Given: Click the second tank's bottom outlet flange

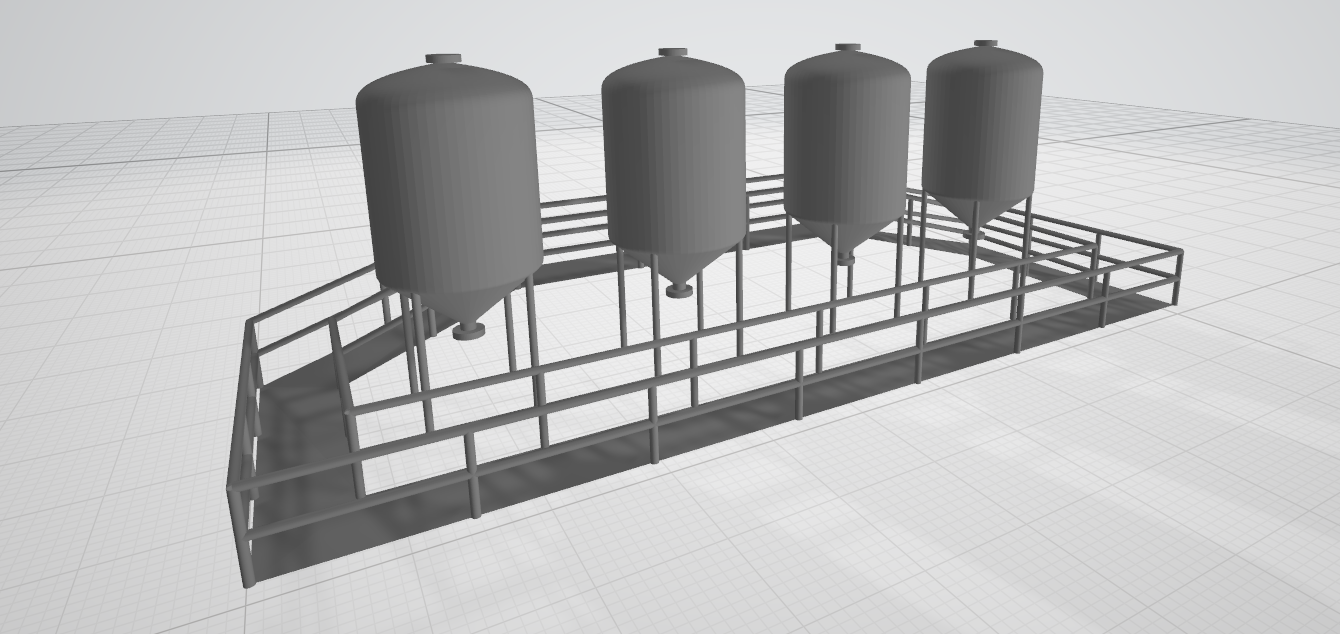Looking at the screenshot, I should [x=678, y=290].
